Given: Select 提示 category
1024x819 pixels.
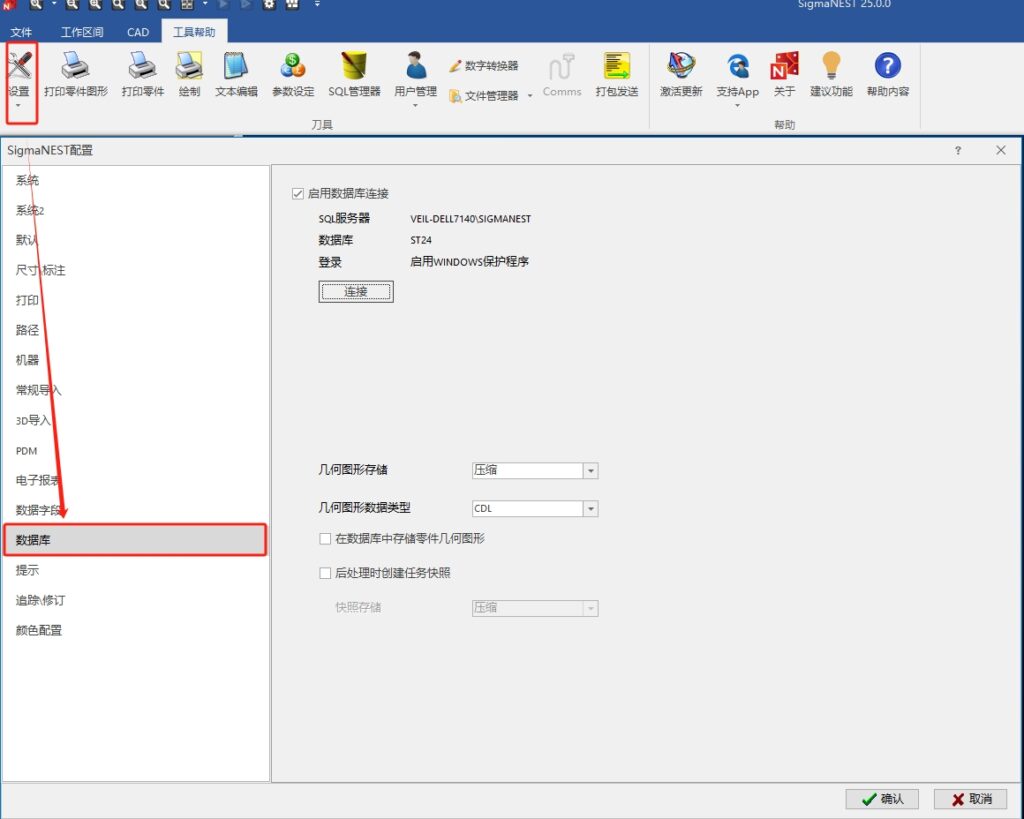Looking at the screenshot, I should pos(27,570).
